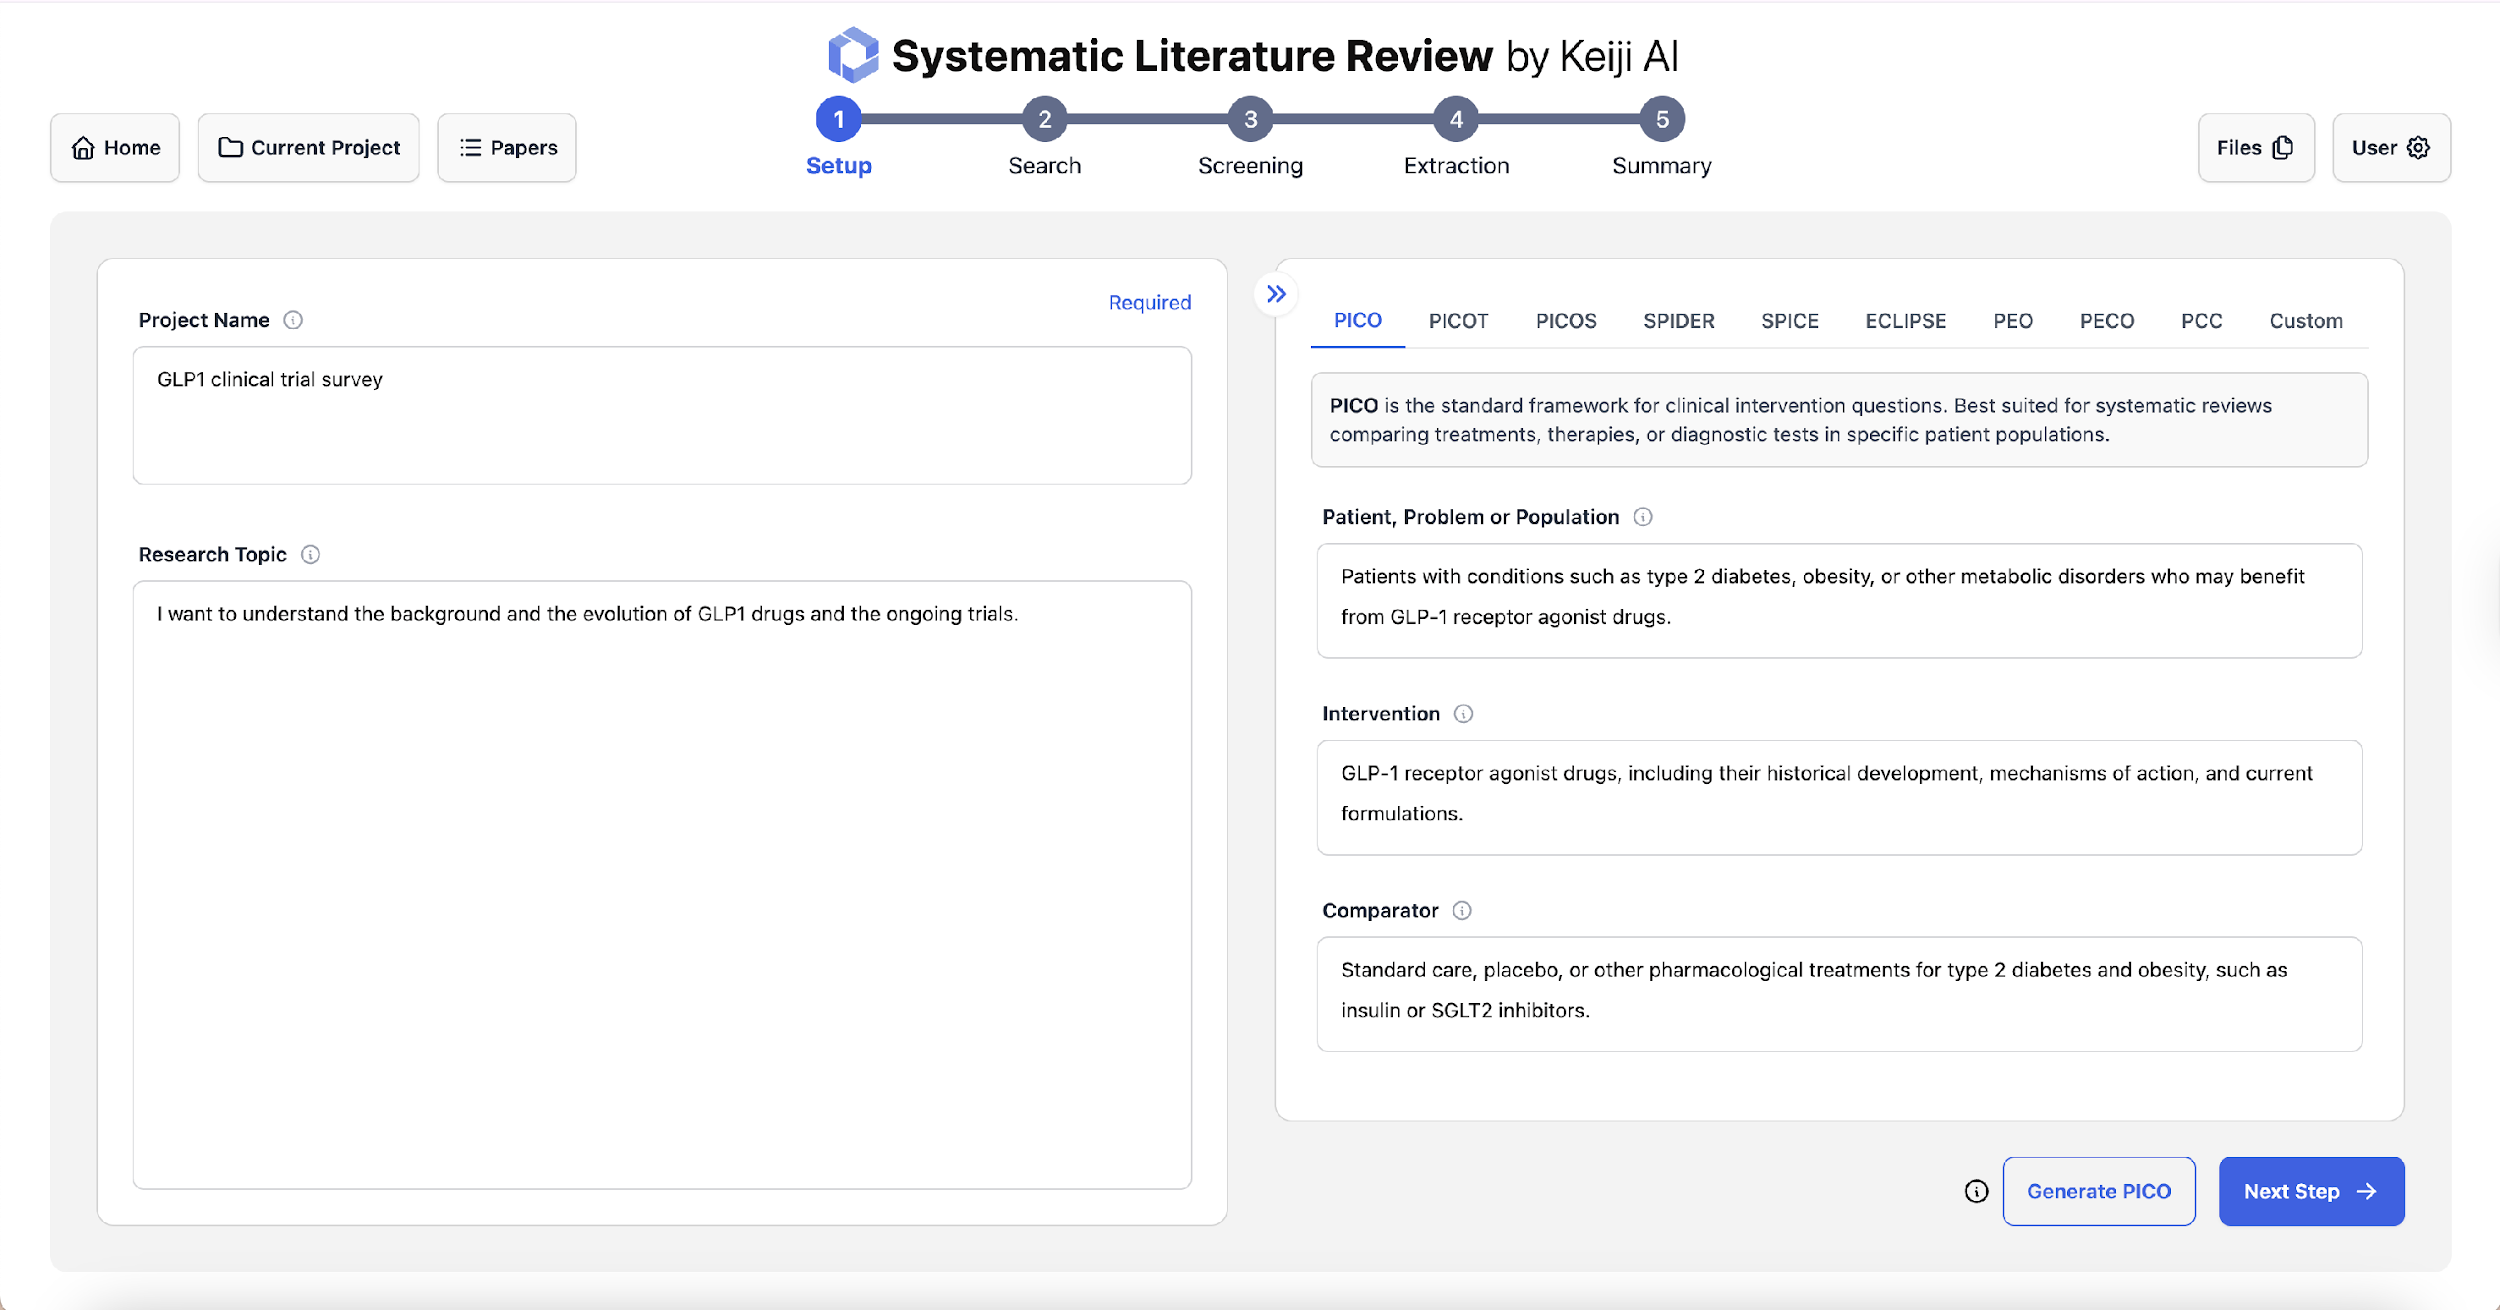Switch to the PCC tab
Image resolution: width=2500 pixels, height=1310 pixels.
(2202, 321)
